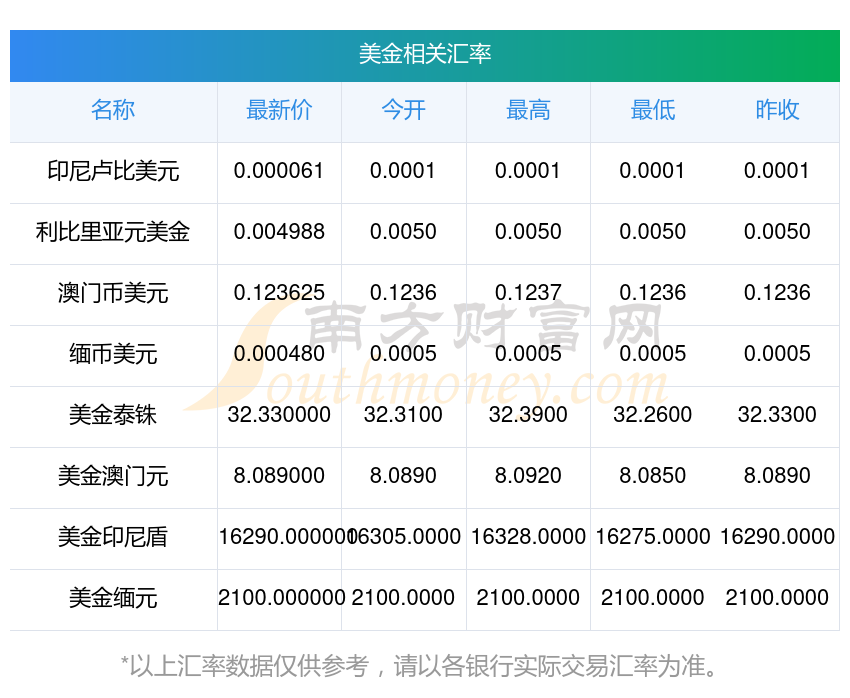Click 美金印尼盾 lowest value 16275.0000
This screenshot has height=698, width=850.
pyautogui.click(x=653, y=537)
